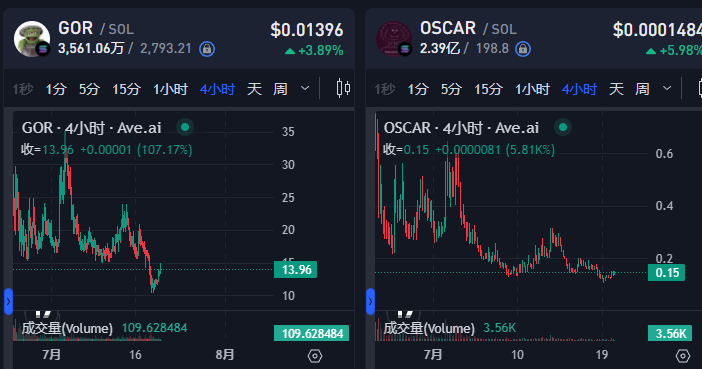The width and height of the screenshot is (702, 369).
Task: Click the lock icon beside GOR liquidity
Action: point(207,48)
